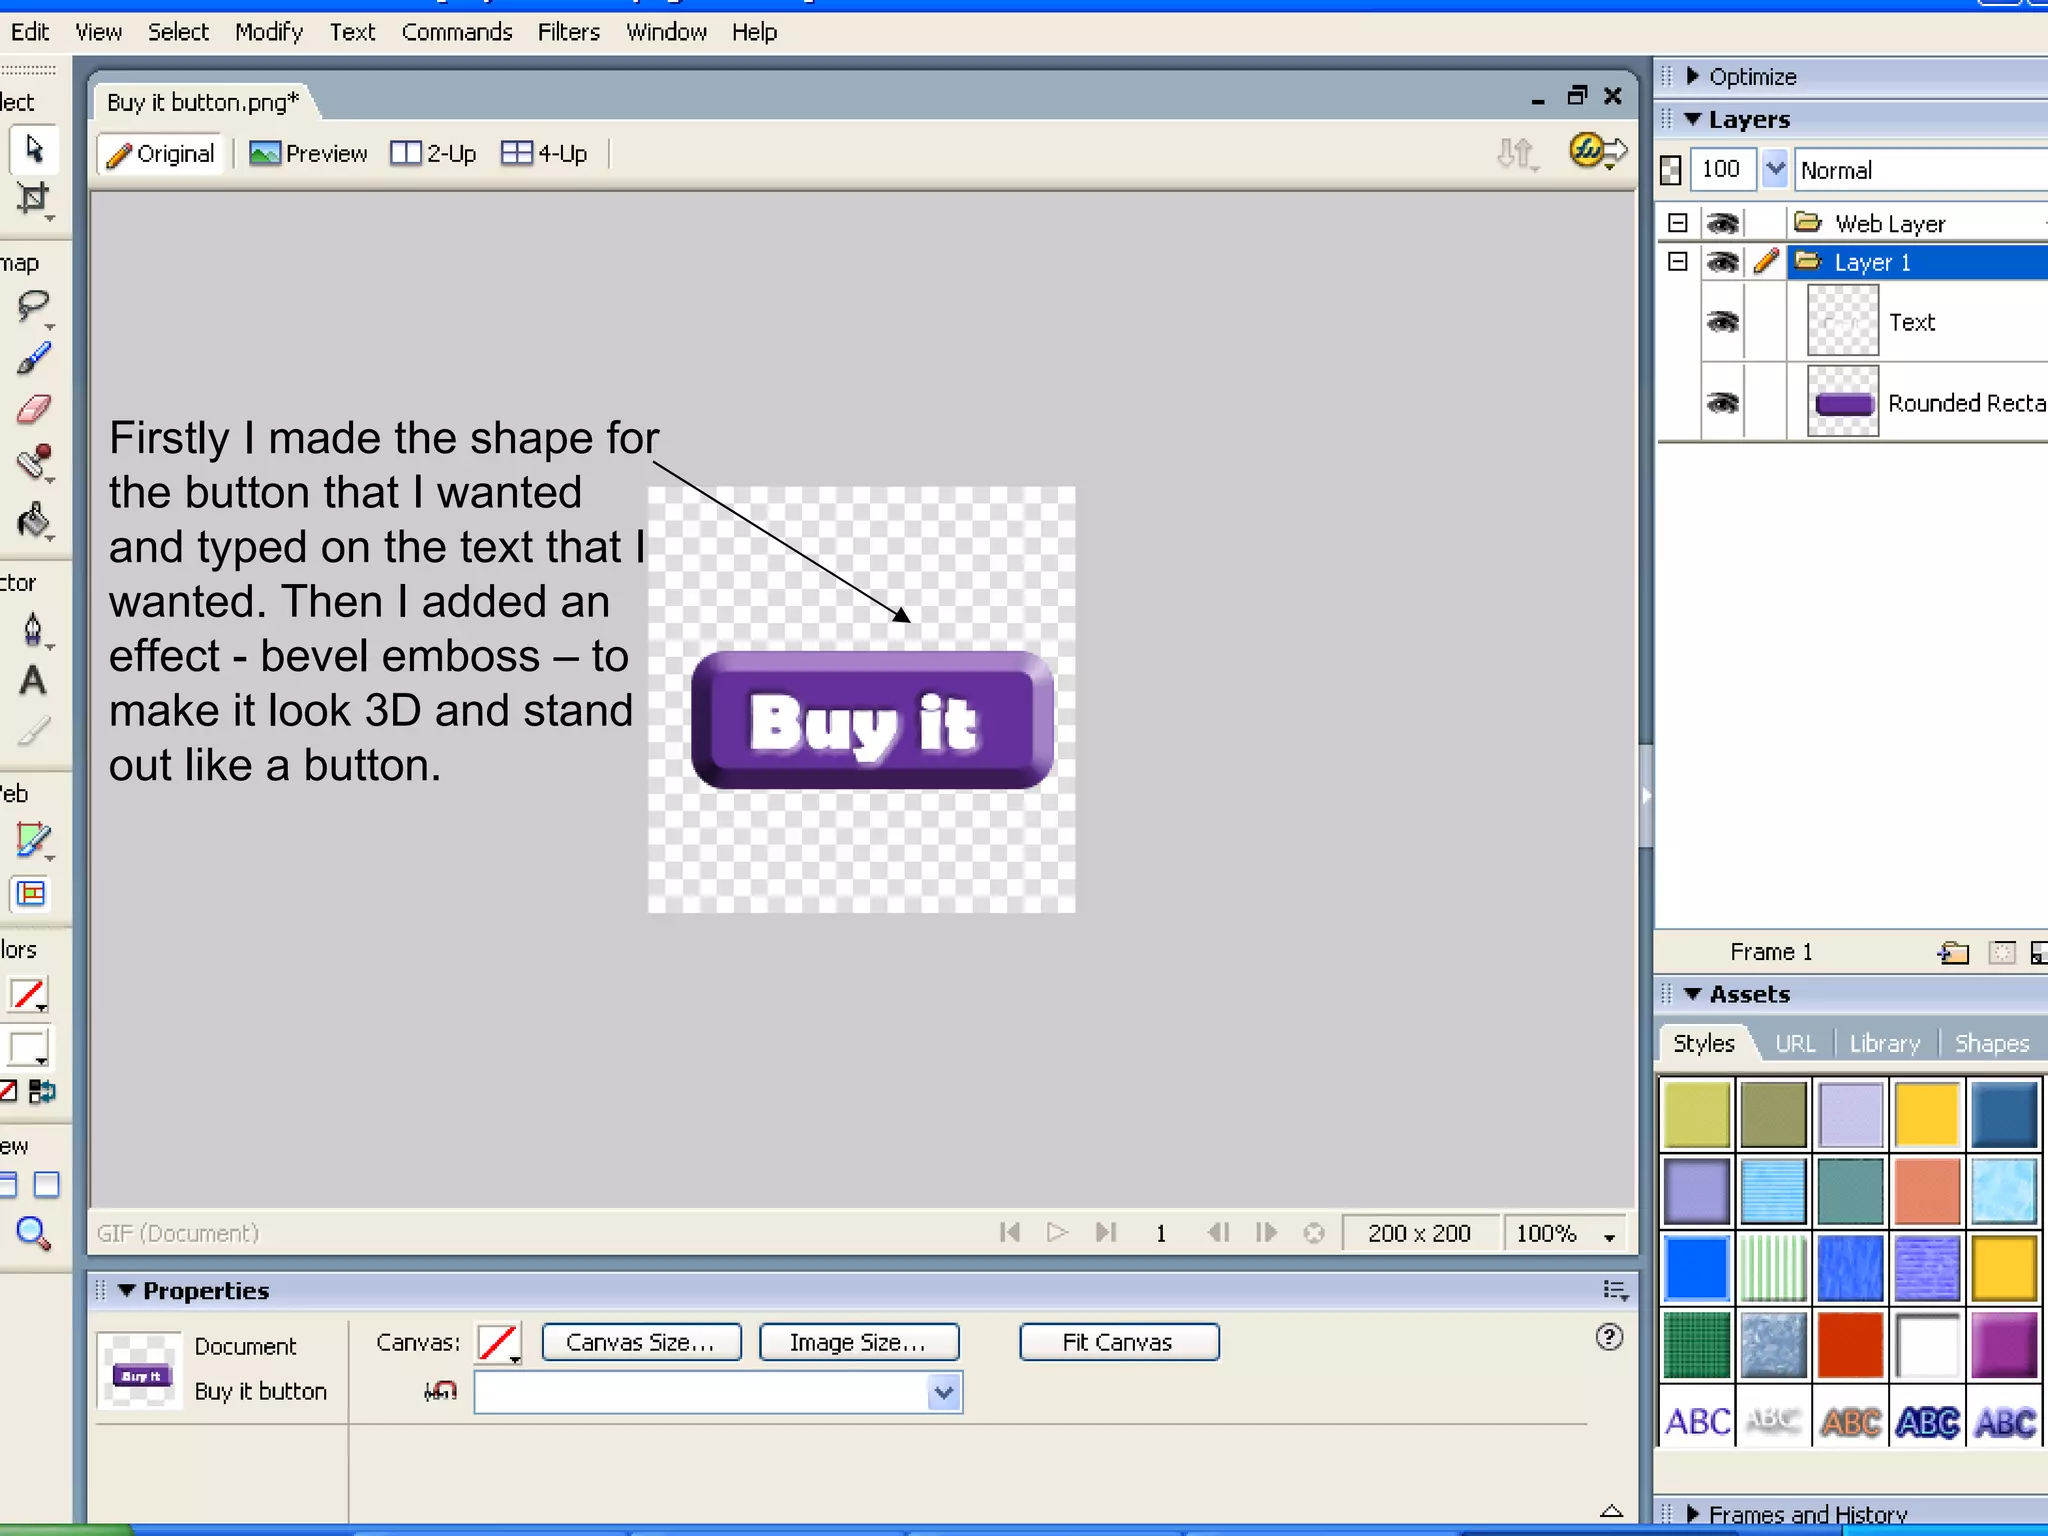Select the Pen tool
Viewport: 2048px width, 1536px height.
pyautogui.click(x=33, y=629)
